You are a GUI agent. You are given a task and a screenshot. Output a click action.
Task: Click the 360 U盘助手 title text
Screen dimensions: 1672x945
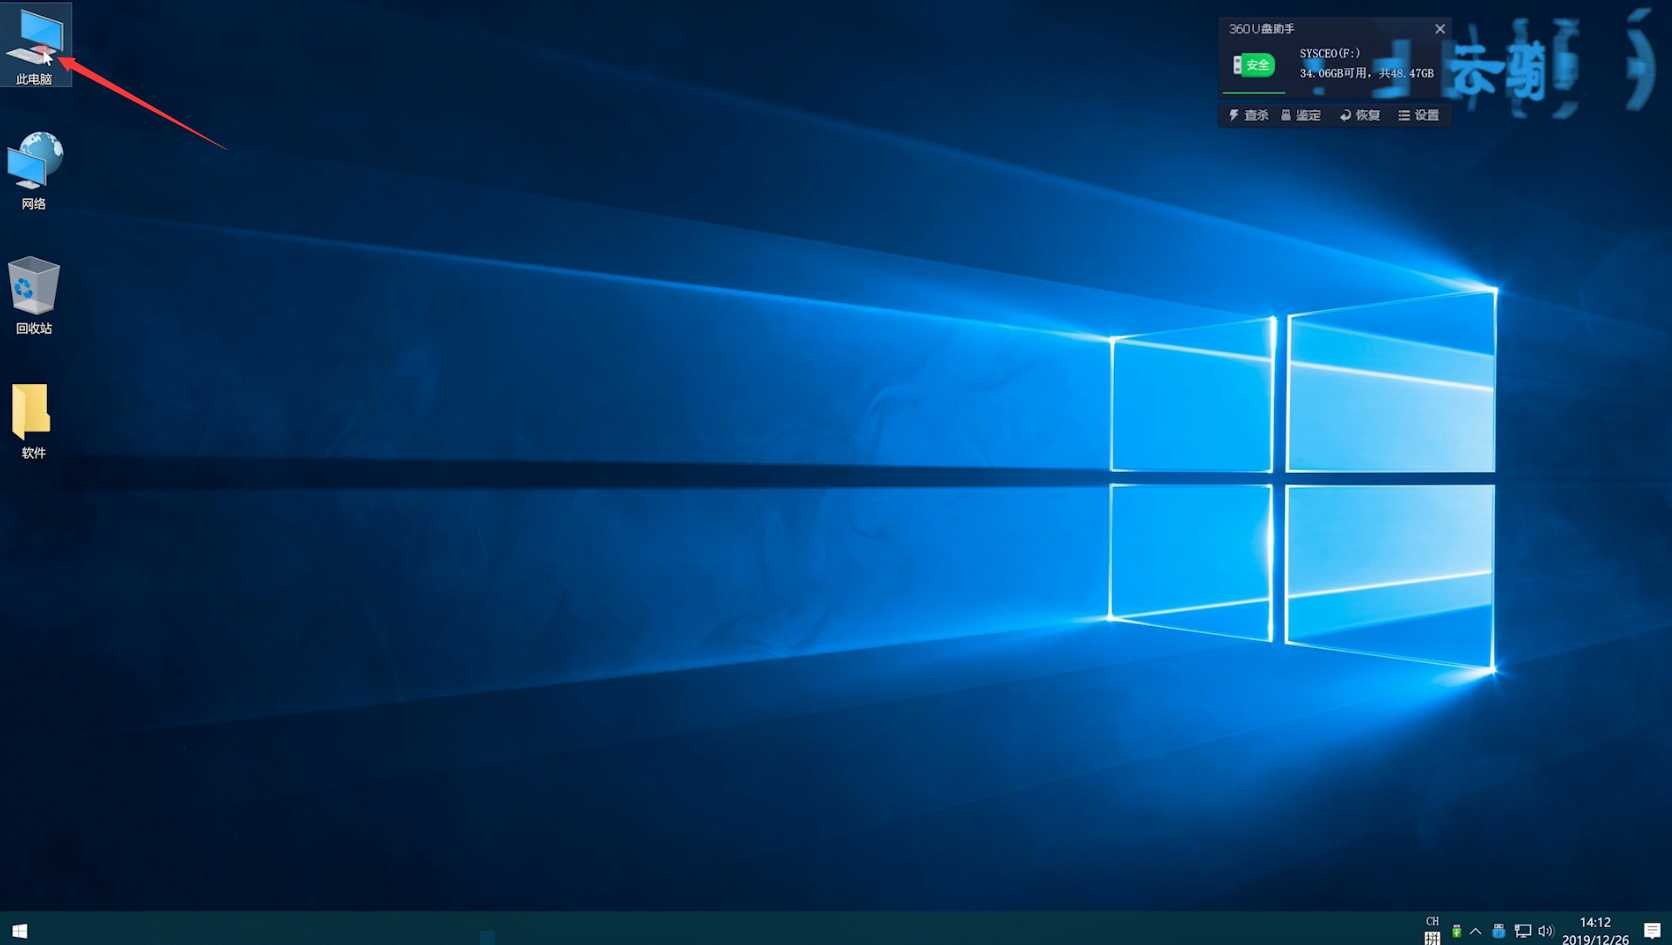point(1262,29)
